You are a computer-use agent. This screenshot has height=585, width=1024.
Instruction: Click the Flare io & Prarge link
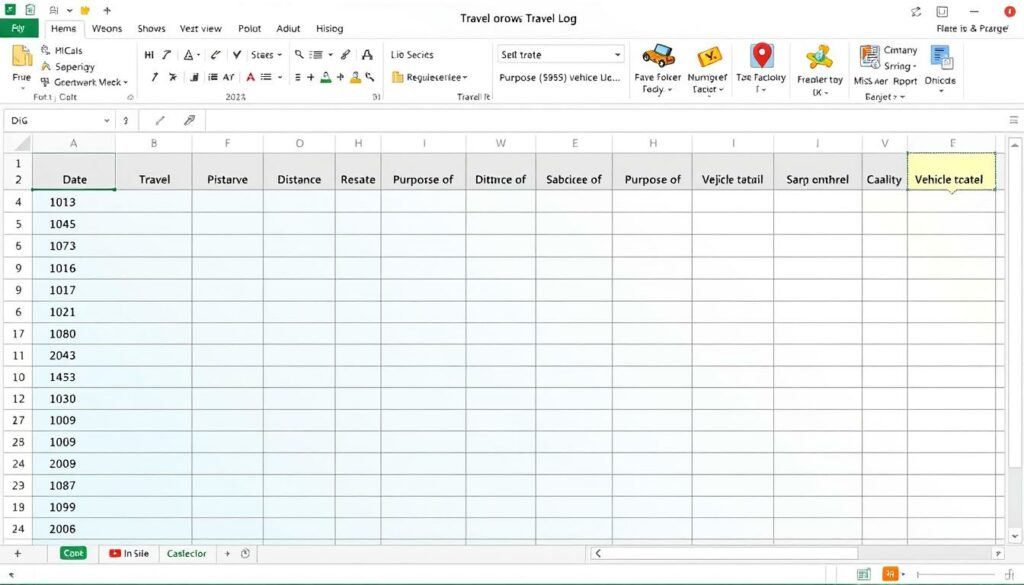tap(972, 29)
